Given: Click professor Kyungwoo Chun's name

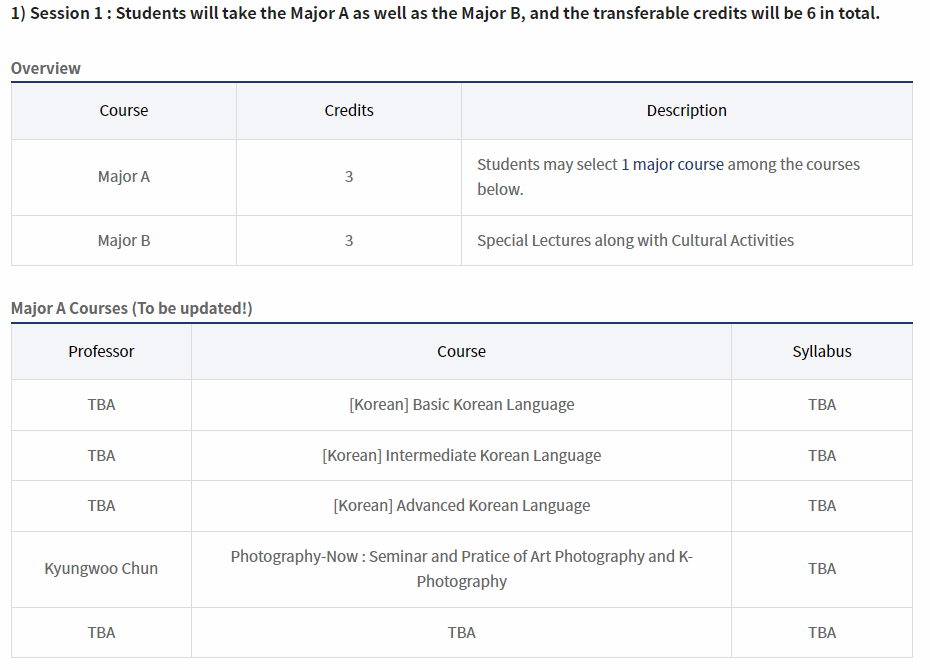Looking at the screenshot, I should 101,569.
